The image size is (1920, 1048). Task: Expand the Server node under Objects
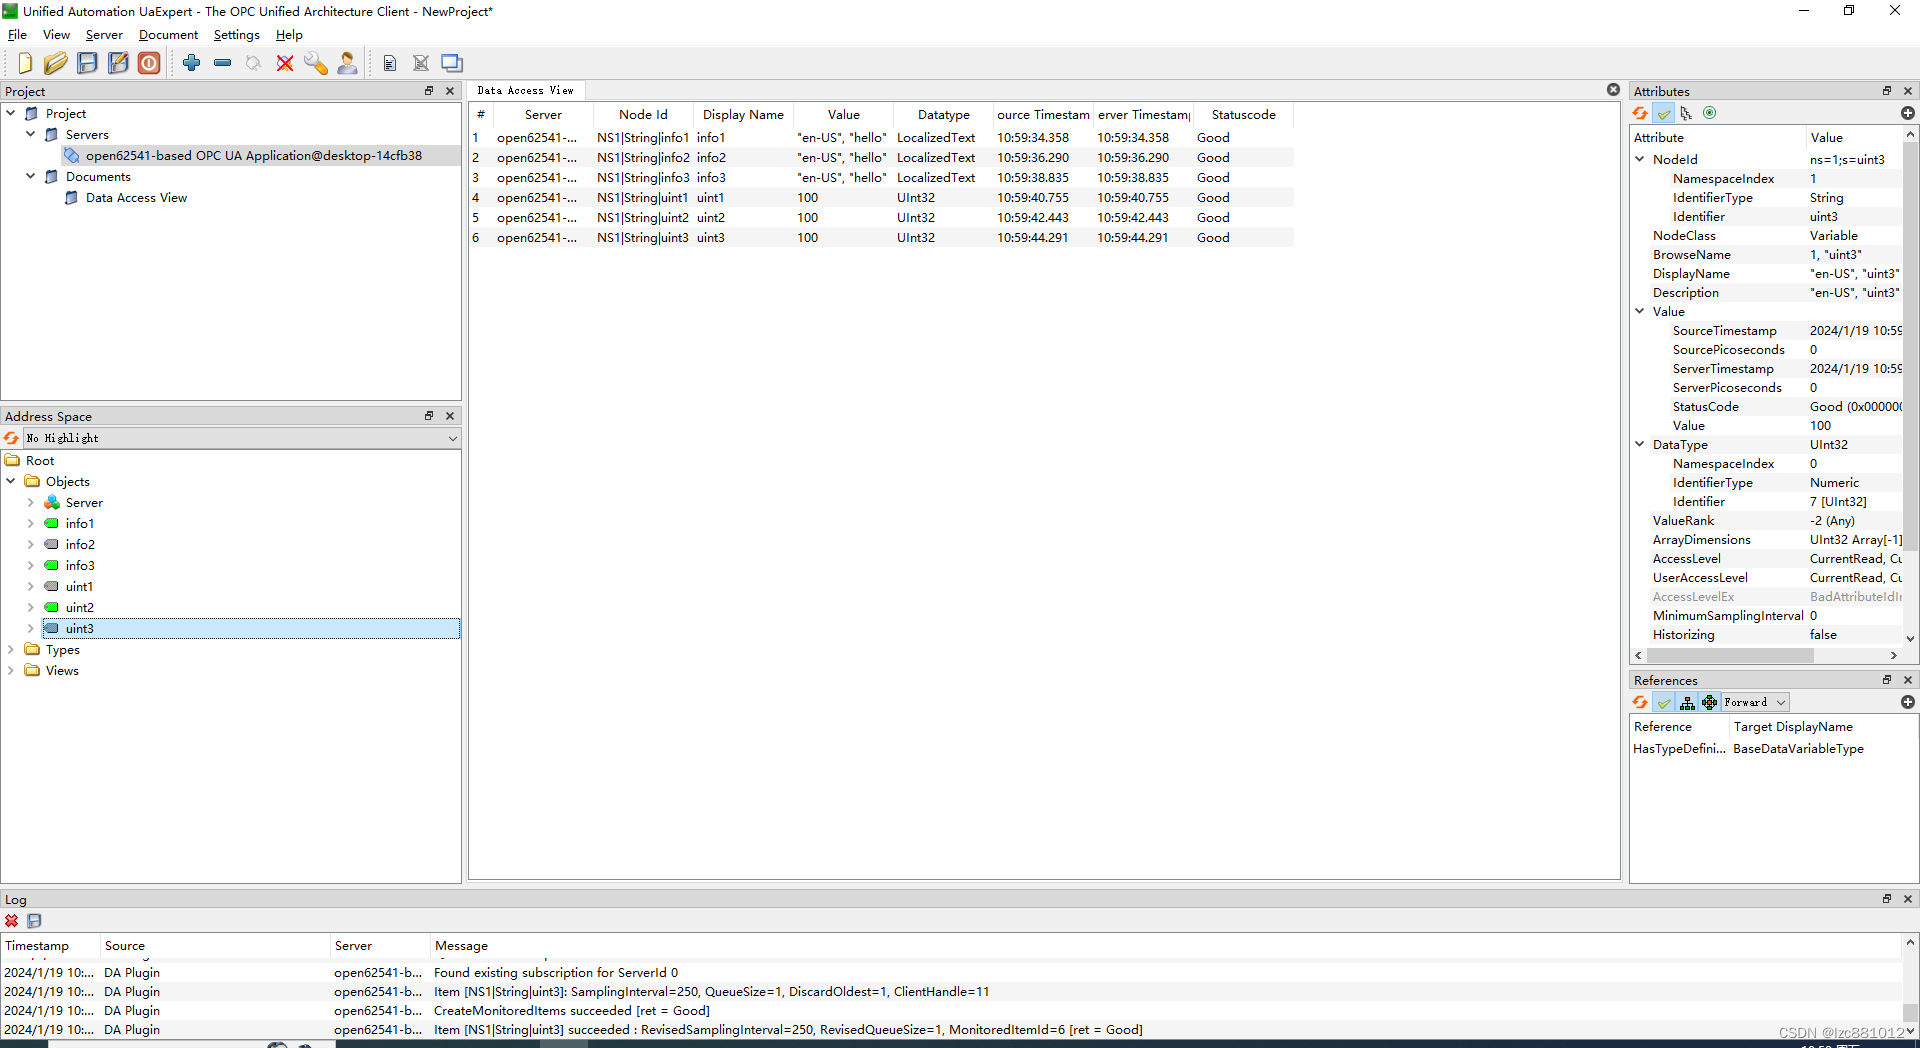tap(31, 502)
